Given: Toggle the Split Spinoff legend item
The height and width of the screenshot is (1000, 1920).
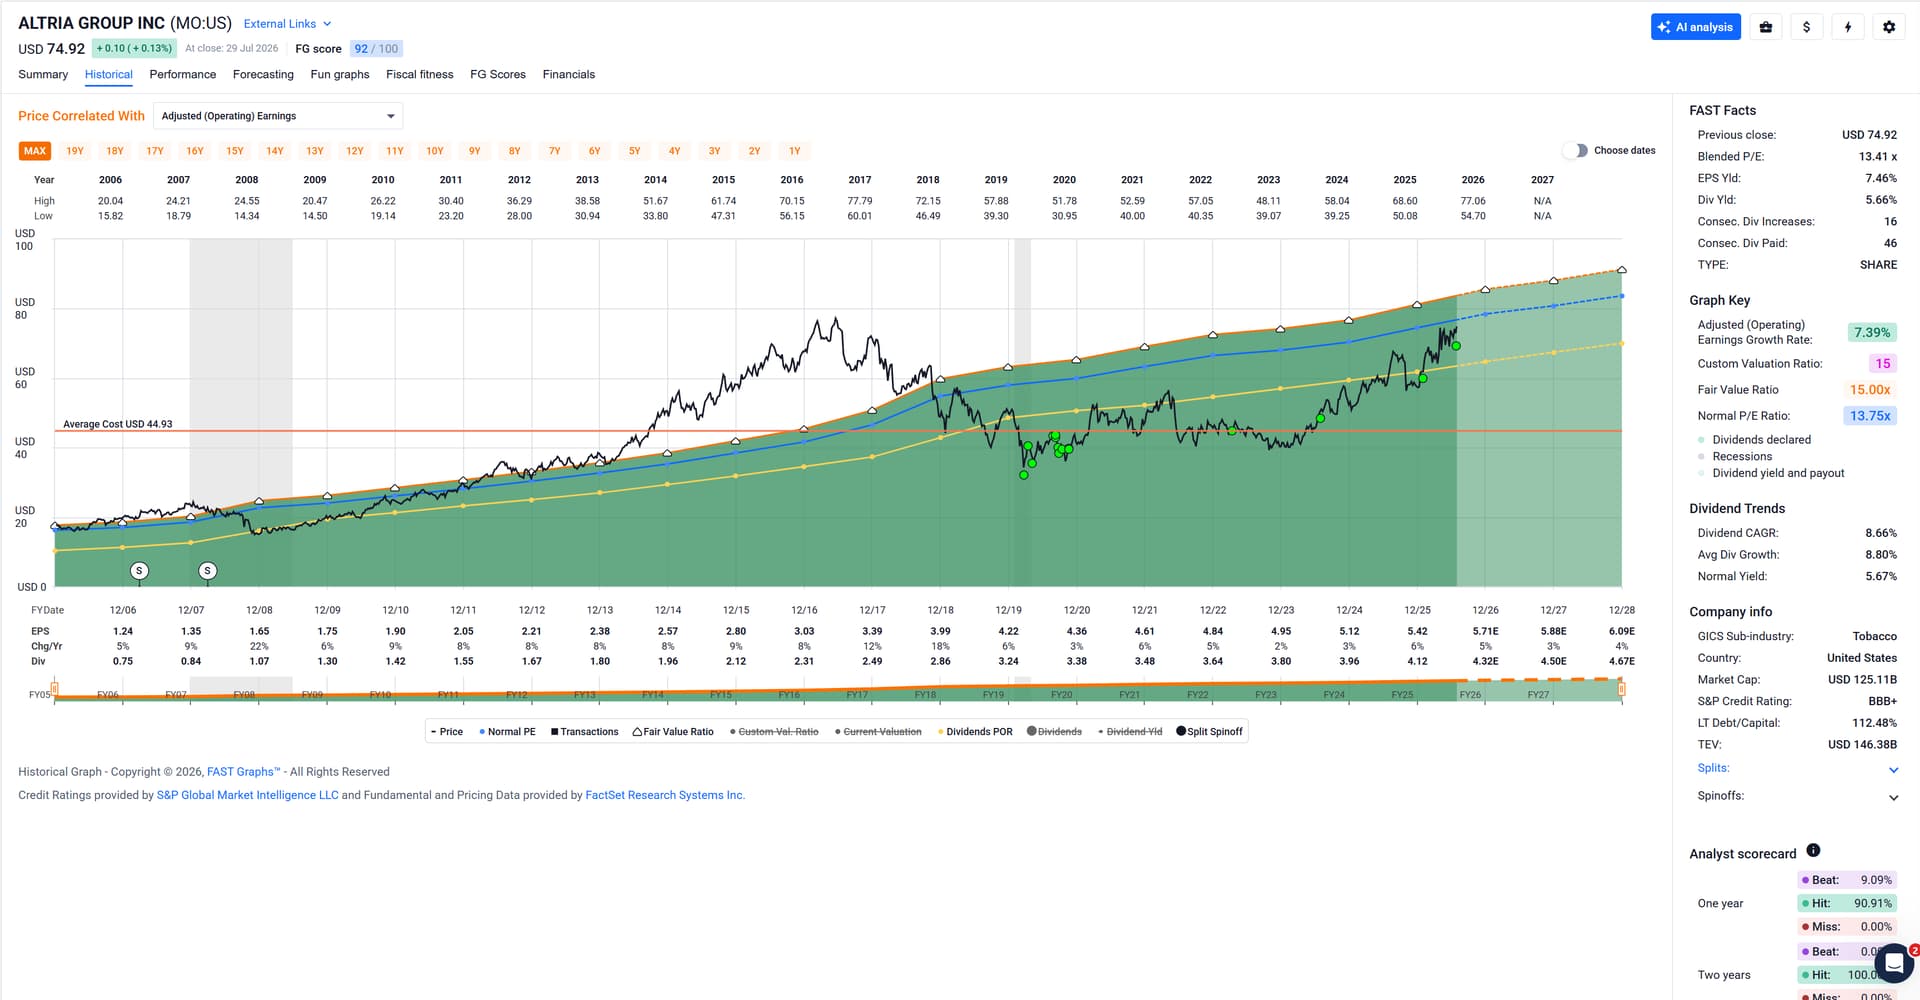Looking at the screenshot, I should [1209, 732].
